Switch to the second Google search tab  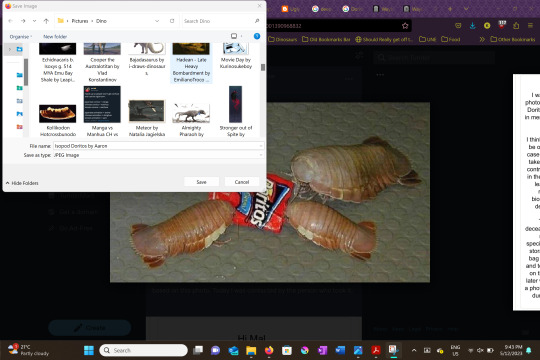[x=352, y=9]
